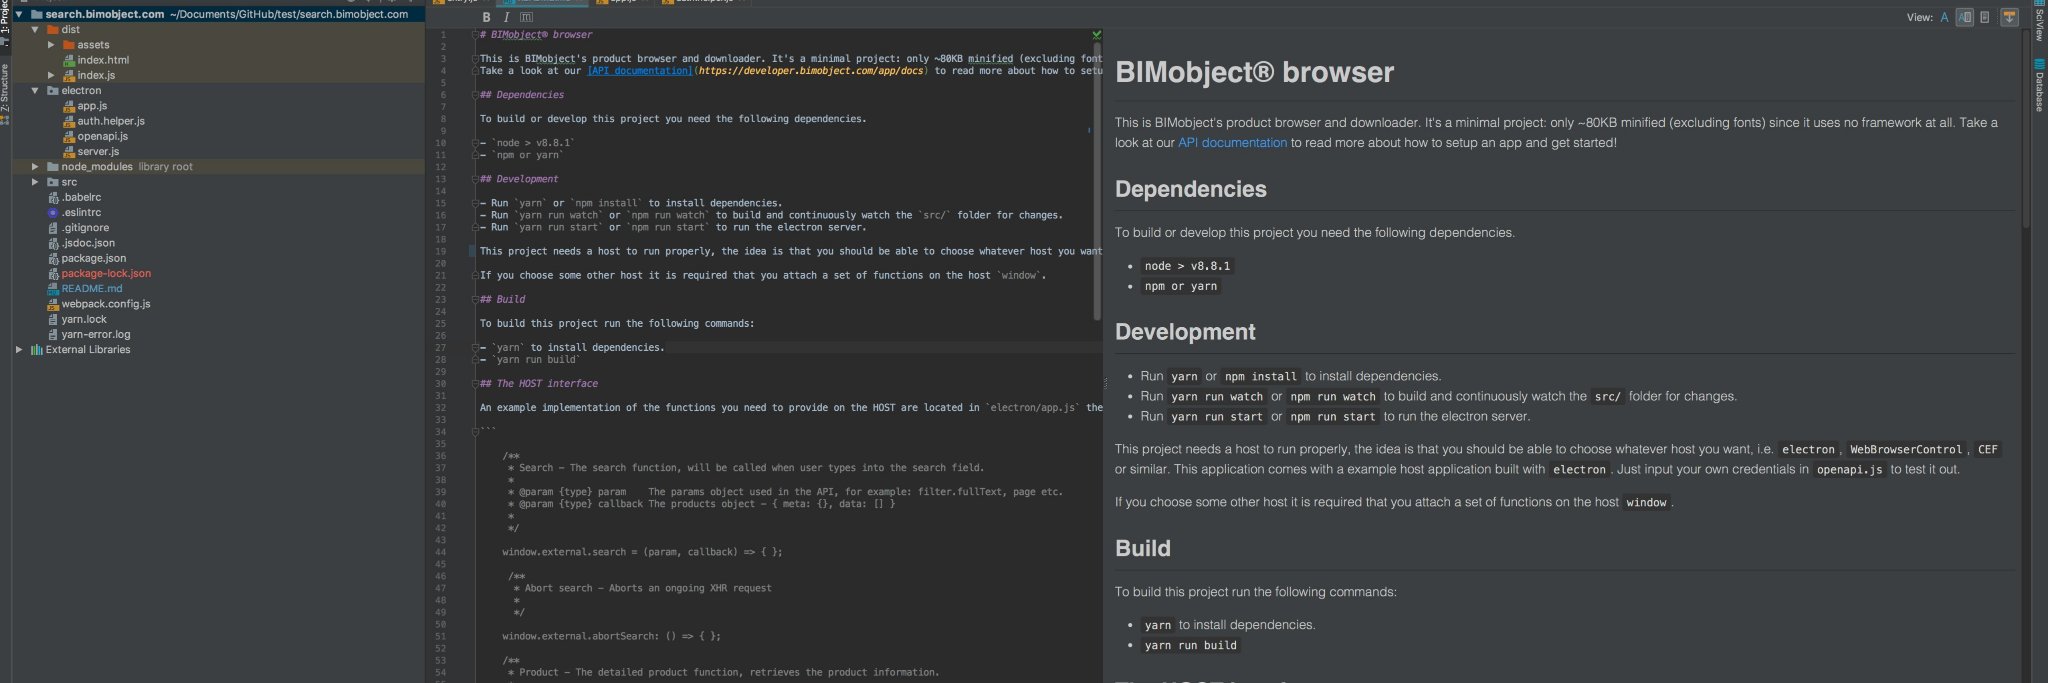Switch to the preview-only view icon
2048x683 pixels.
coord(1985,17)
